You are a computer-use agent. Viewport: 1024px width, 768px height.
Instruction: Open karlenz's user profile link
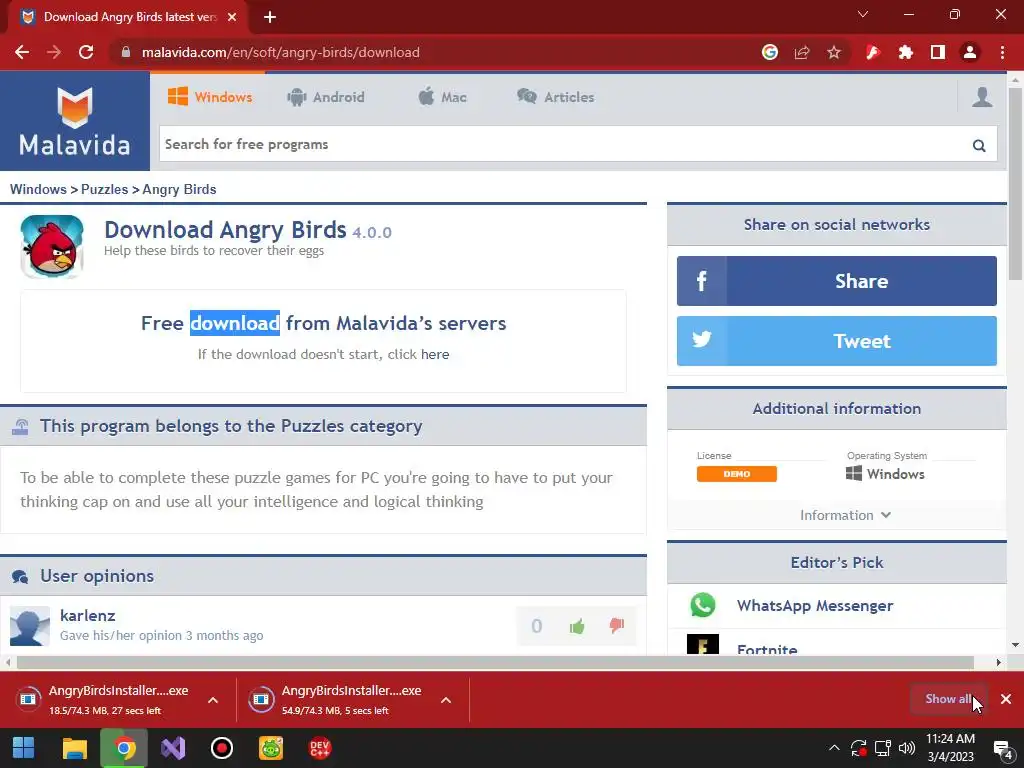[88, 615]
